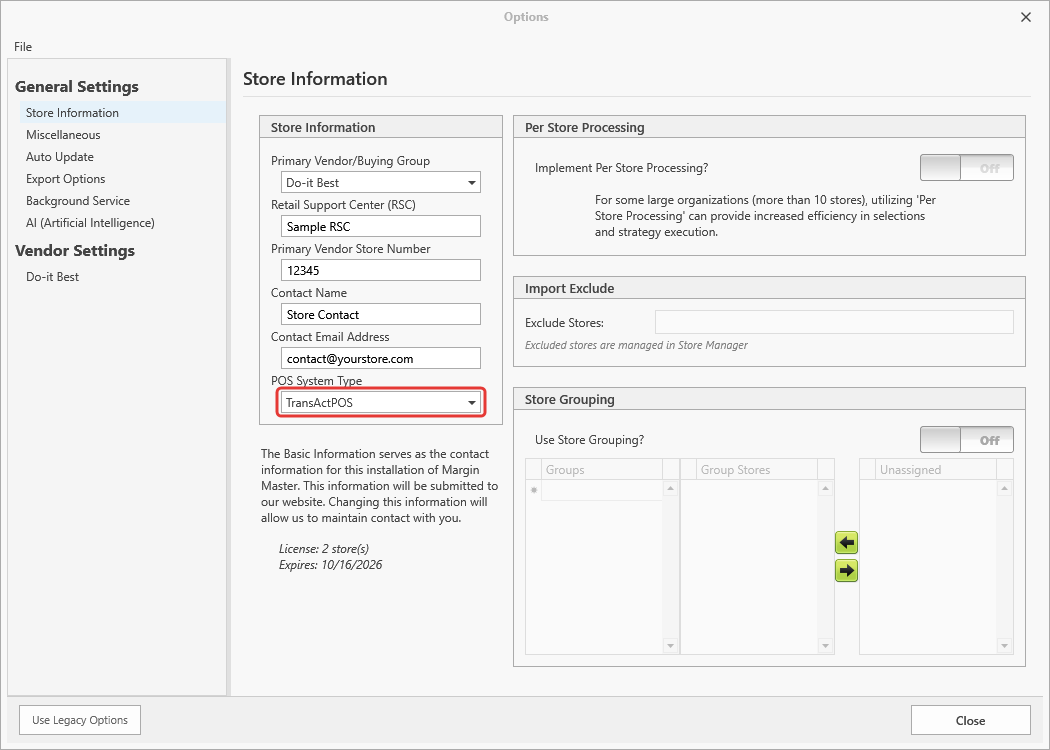This screenshot has width=1050, height=750.
Task: Go to Miscellaneous settings
Action: tap(63, 135)
